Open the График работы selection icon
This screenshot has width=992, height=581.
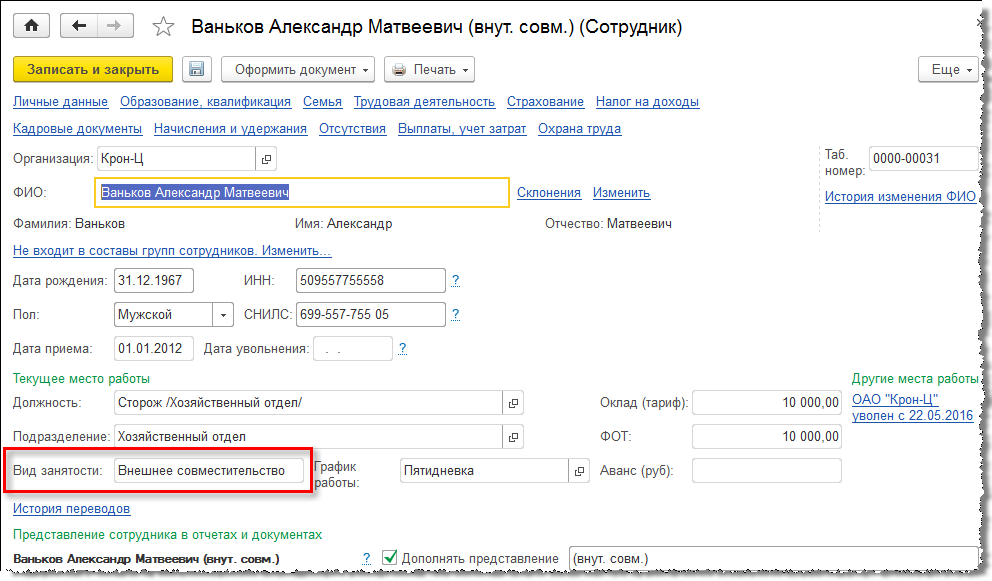tap(580, 471)
